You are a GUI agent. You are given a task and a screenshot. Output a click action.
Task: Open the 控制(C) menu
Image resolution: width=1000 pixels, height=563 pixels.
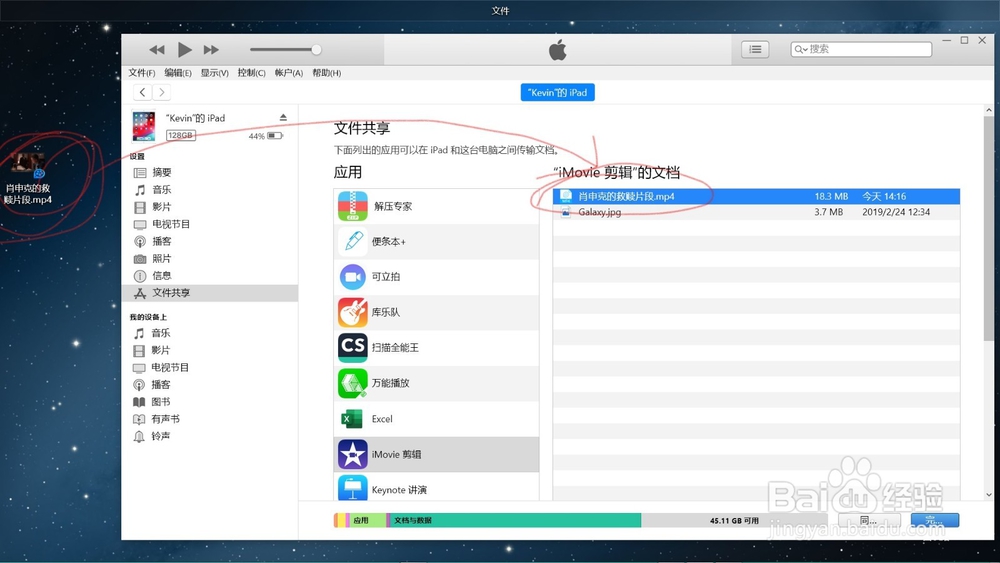(251, 73)
